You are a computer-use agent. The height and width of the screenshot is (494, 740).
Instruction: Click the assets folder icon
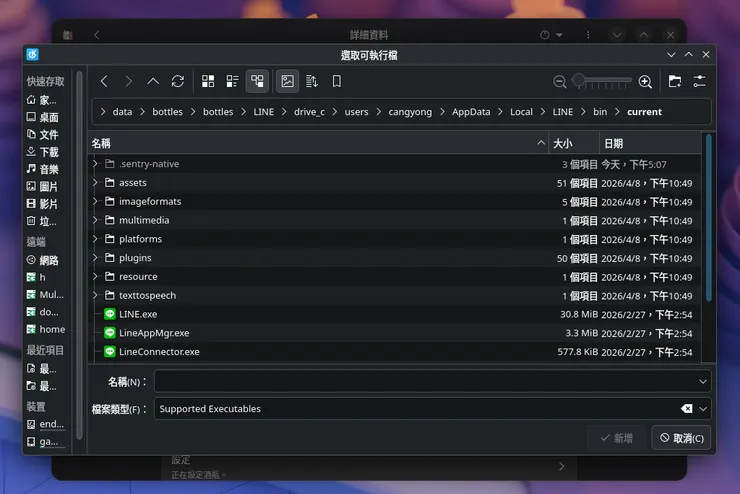[109, 183]
